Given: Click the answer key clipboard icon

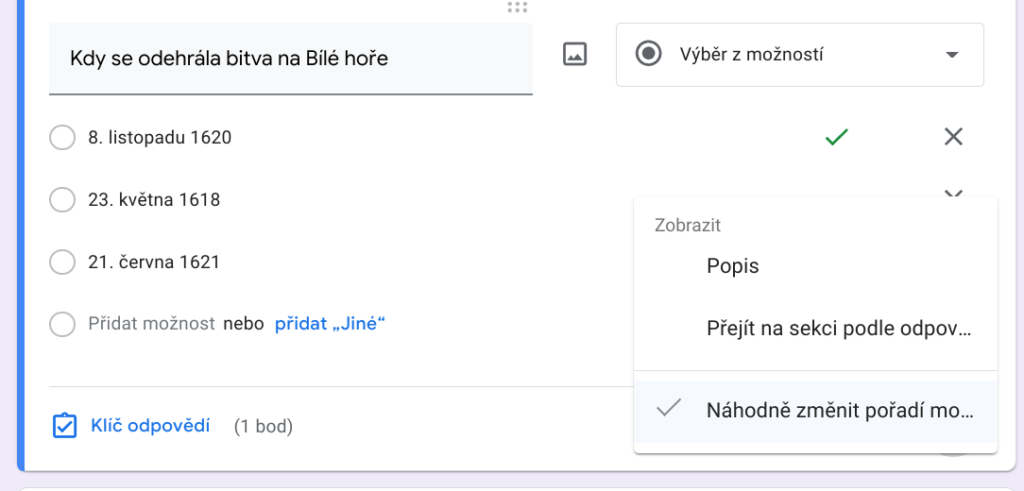Looking at the screenshot, I should click(x=64, y=427).
